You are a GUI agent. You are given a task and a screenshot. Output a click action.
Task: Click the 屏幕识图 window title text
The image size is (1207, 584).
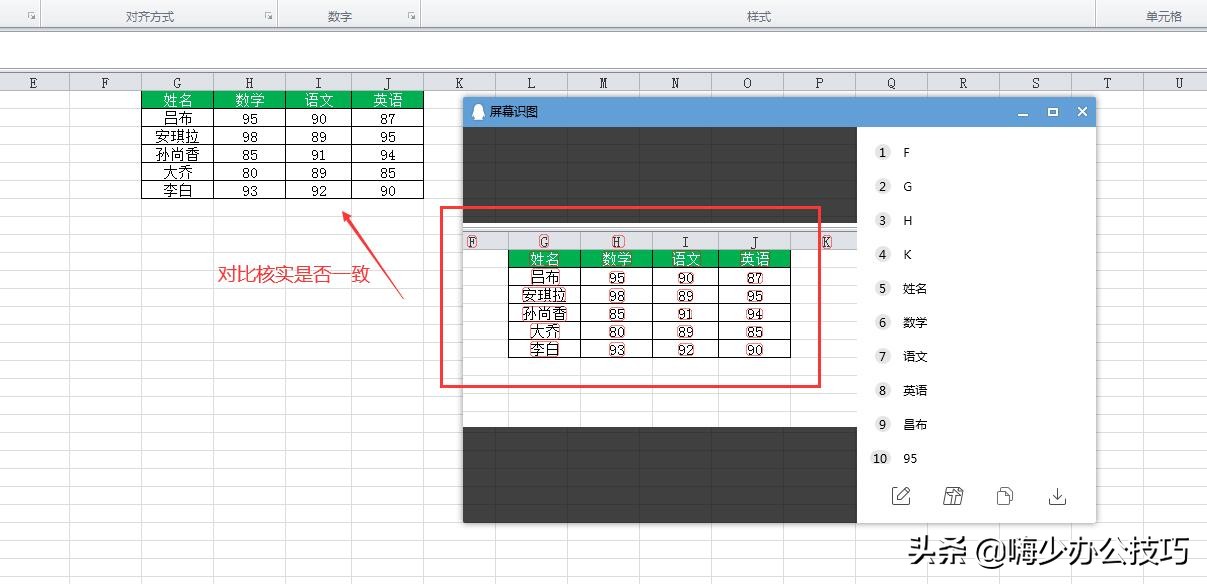click(x=514, y=112)
